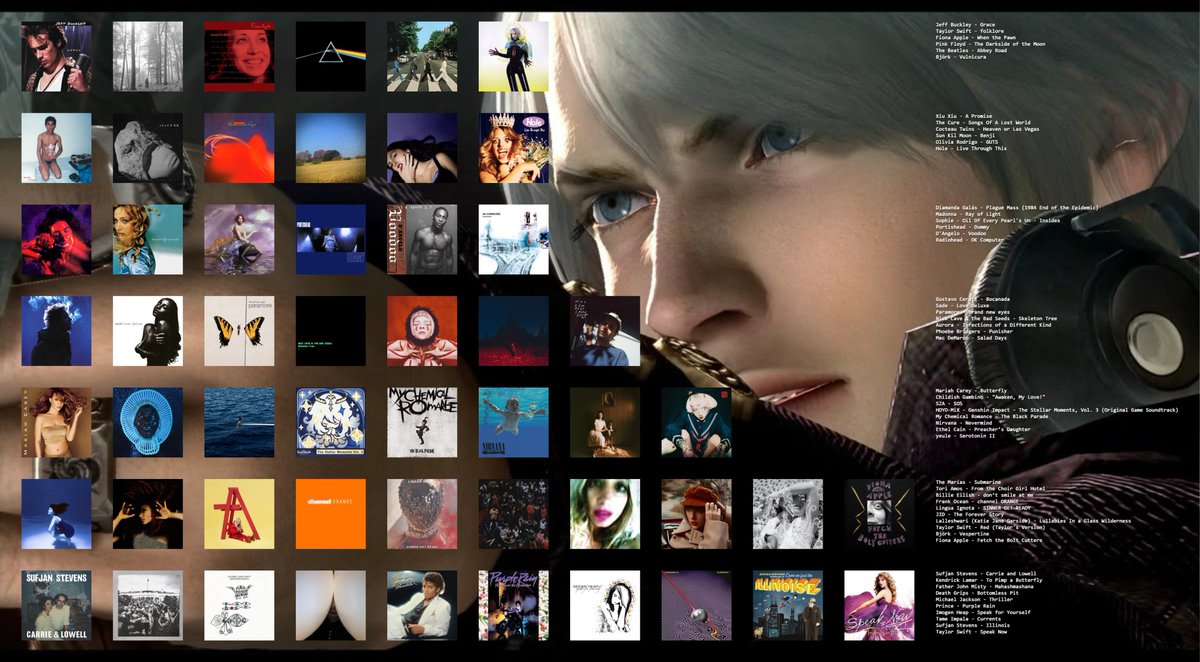
Task: Open the Xiu Xiu A Promise cover
Action: point(56,148)
